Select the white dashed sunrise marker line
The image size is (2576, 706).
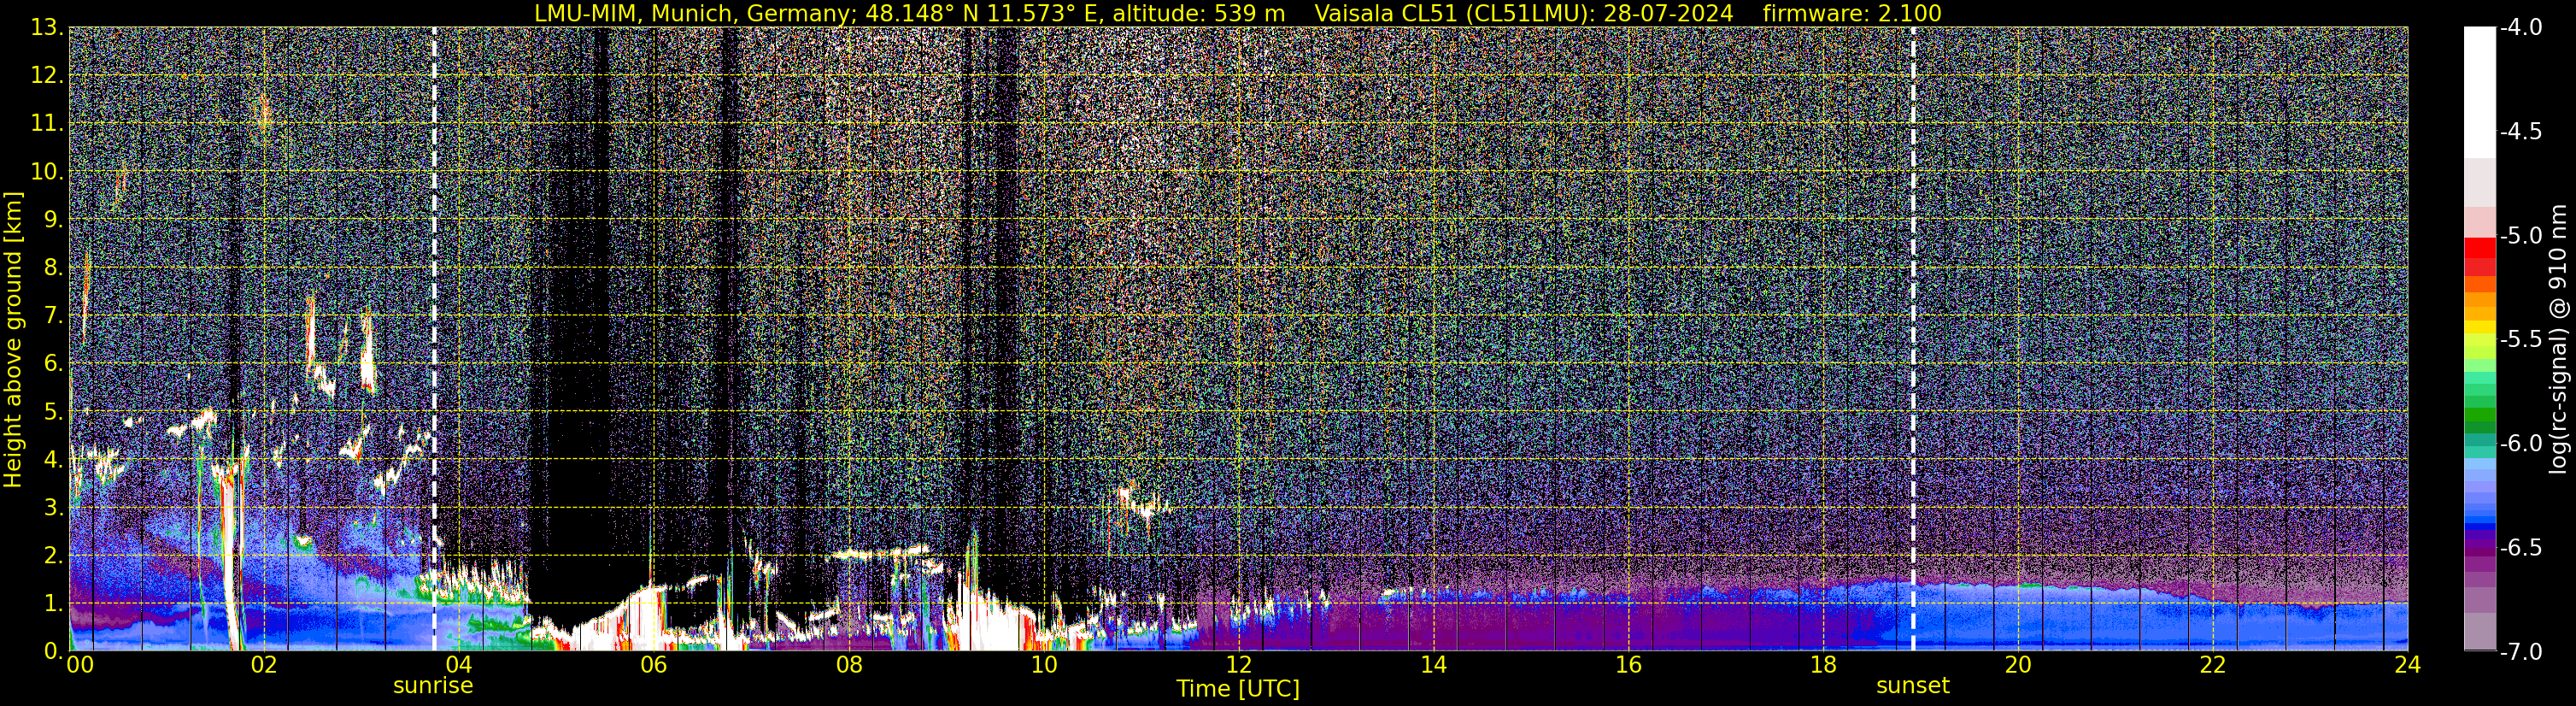pyautogui.click(x=433, y=339)
